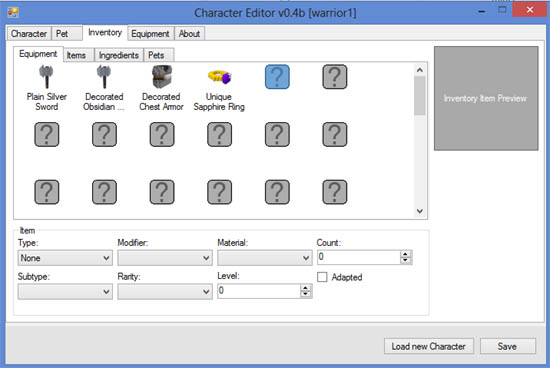This screenshot has width=550, height=368.
Task: Click the Load new Character button
Action: click(x=429, y=346)
